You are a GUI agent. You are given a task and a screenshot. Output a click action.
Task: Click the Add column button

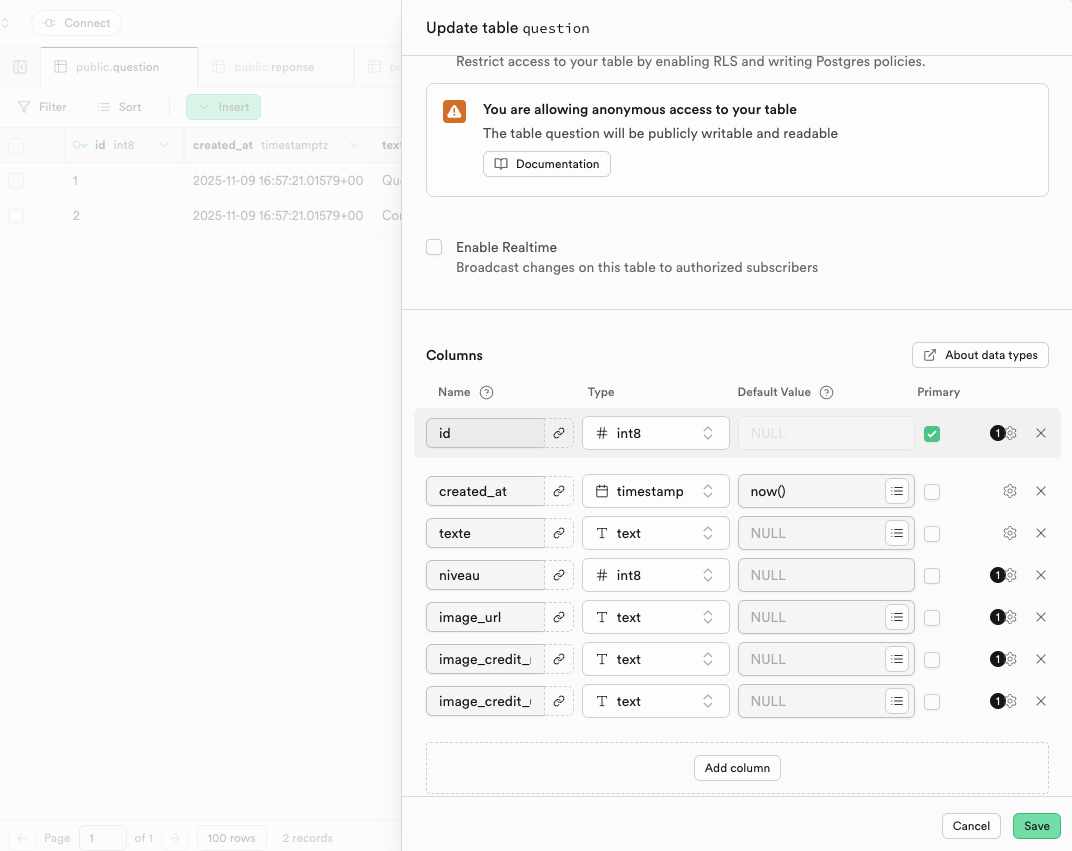737,768
